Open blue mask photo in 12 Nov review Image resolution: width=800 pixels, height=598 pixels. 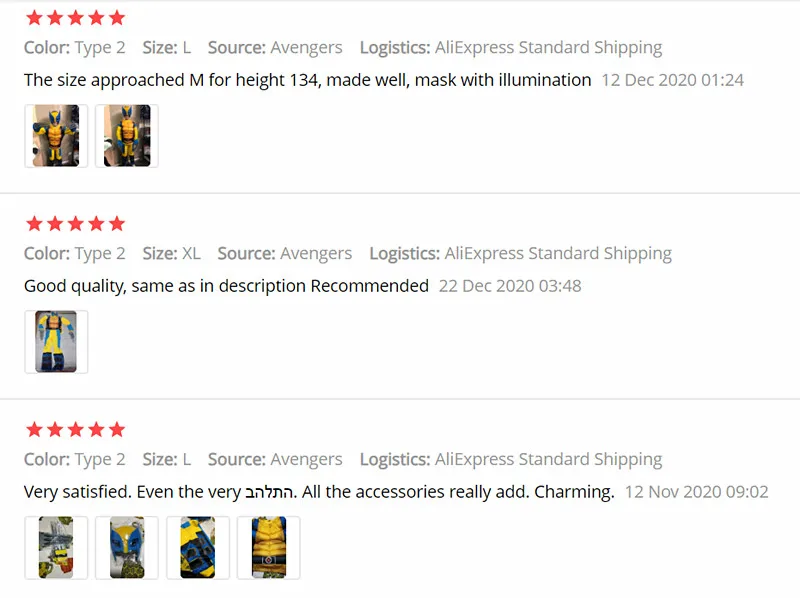point(127,547)
